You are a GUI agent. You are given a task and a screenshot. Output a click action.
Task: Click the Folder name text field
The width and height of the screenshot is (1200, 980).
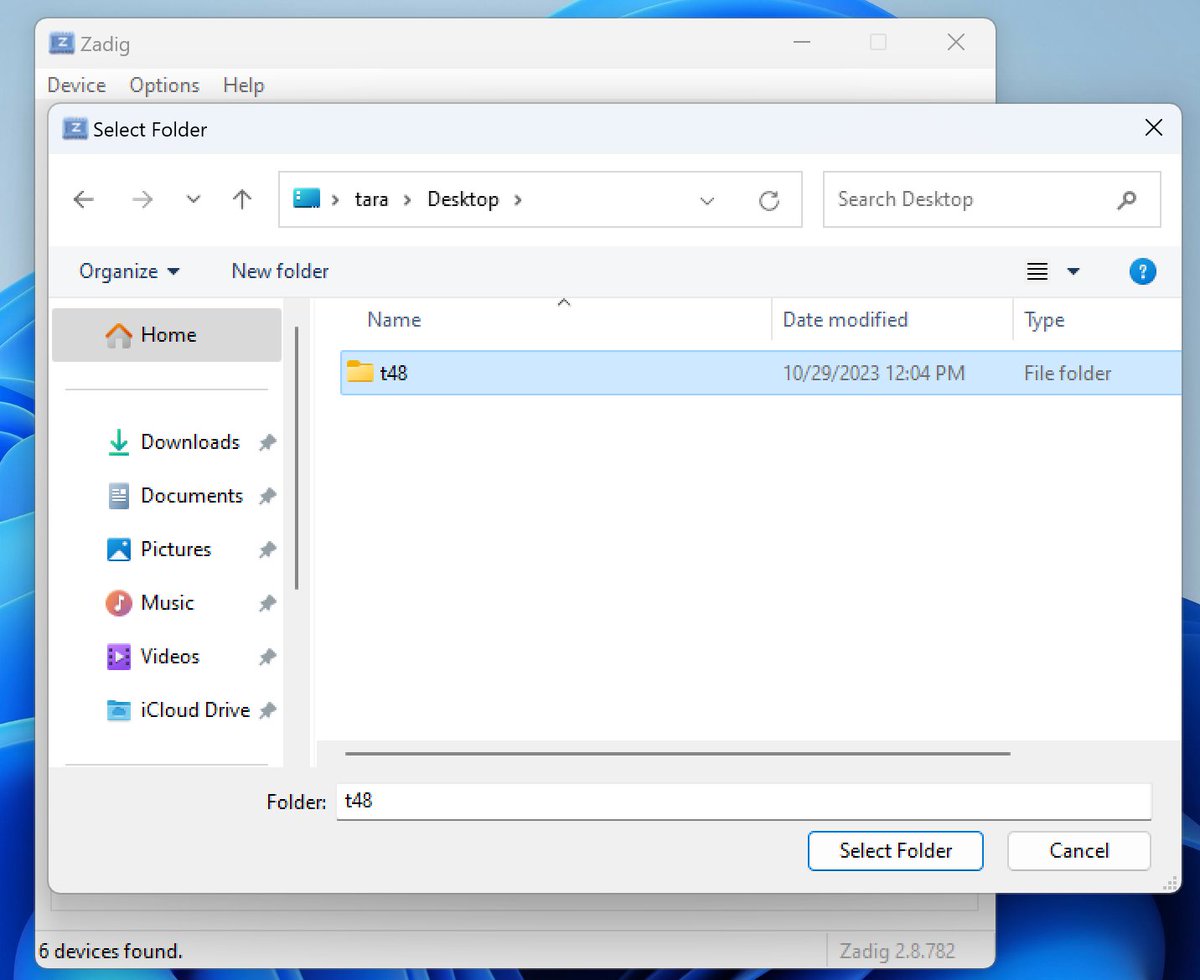744,801
